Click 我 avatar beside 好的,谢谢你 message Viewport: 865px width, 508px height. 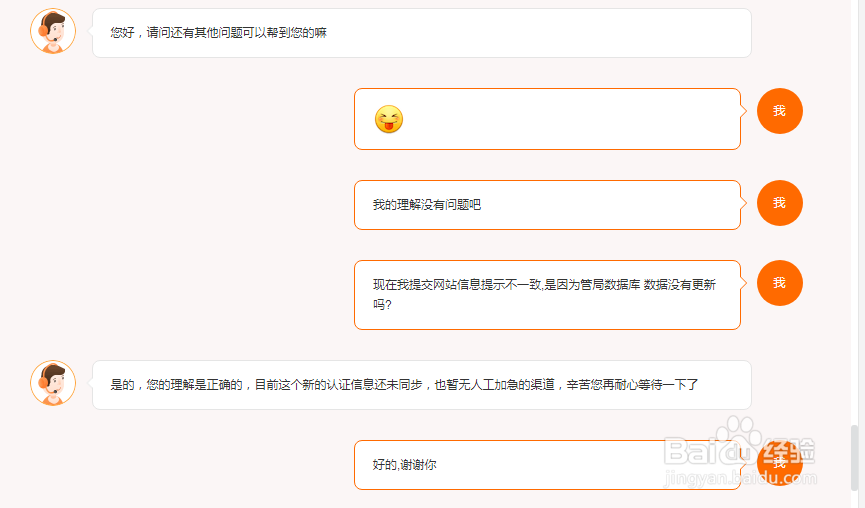tap(779, 463)
